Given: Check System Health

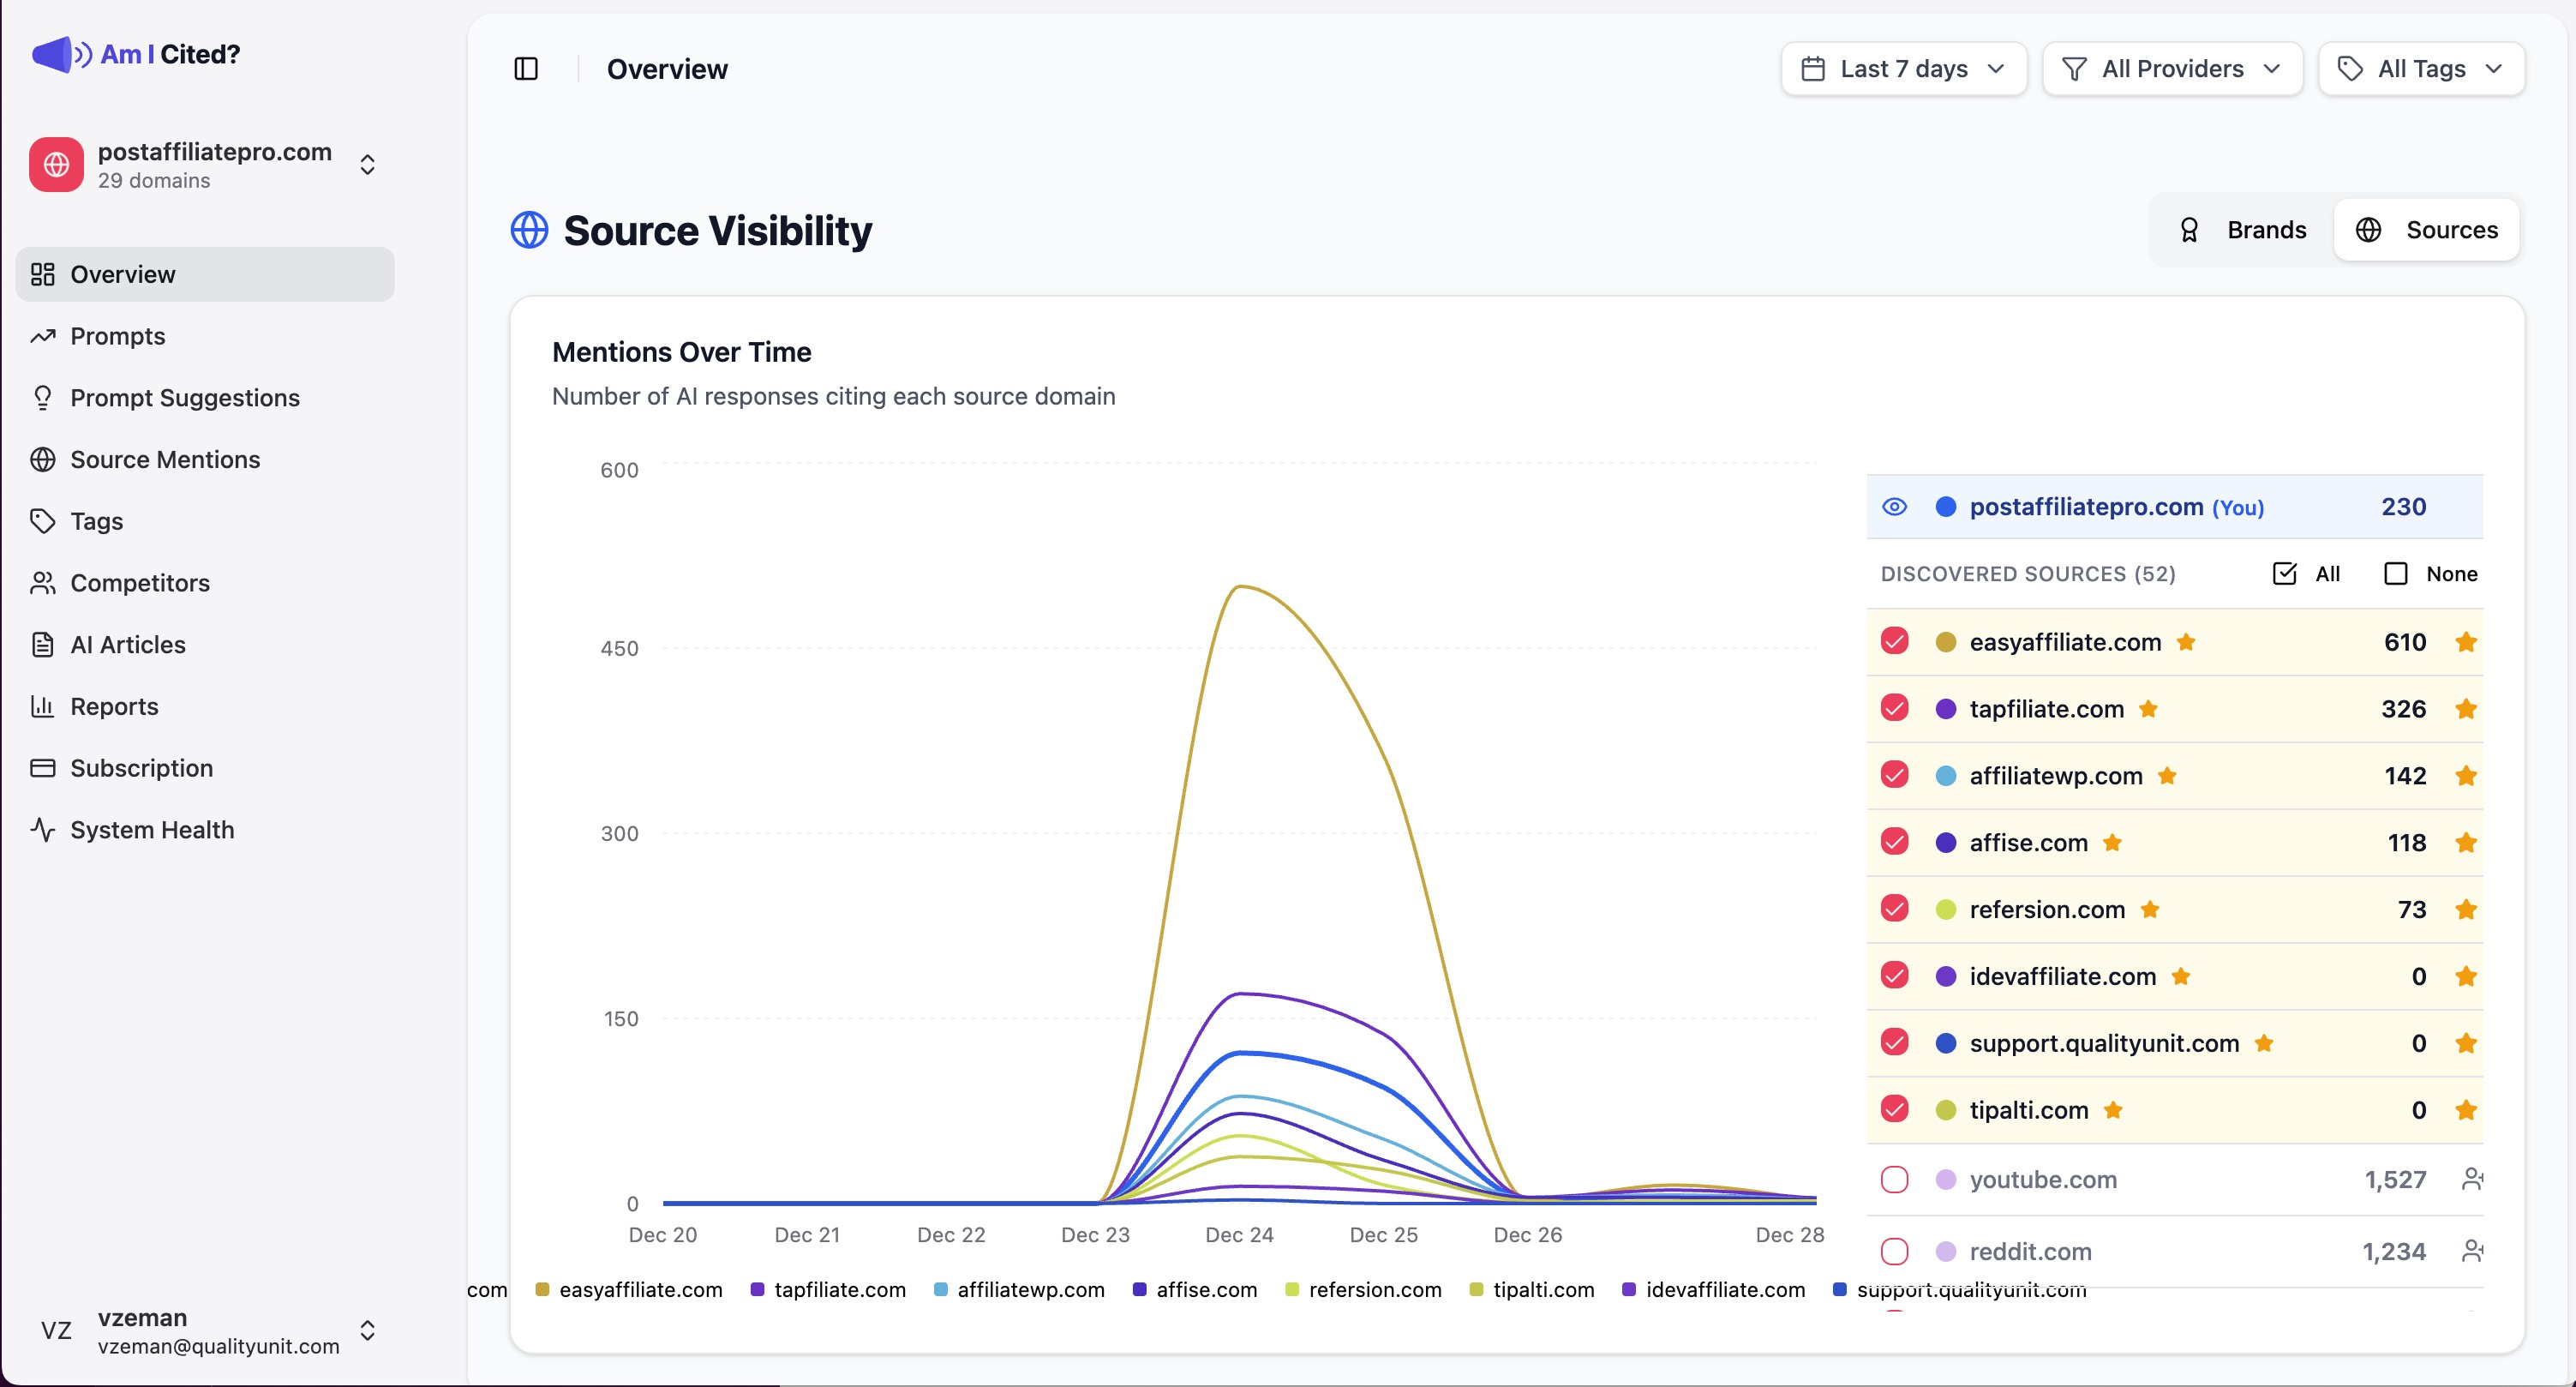Looking at the screenshot, I should click(x=152, y=829).
